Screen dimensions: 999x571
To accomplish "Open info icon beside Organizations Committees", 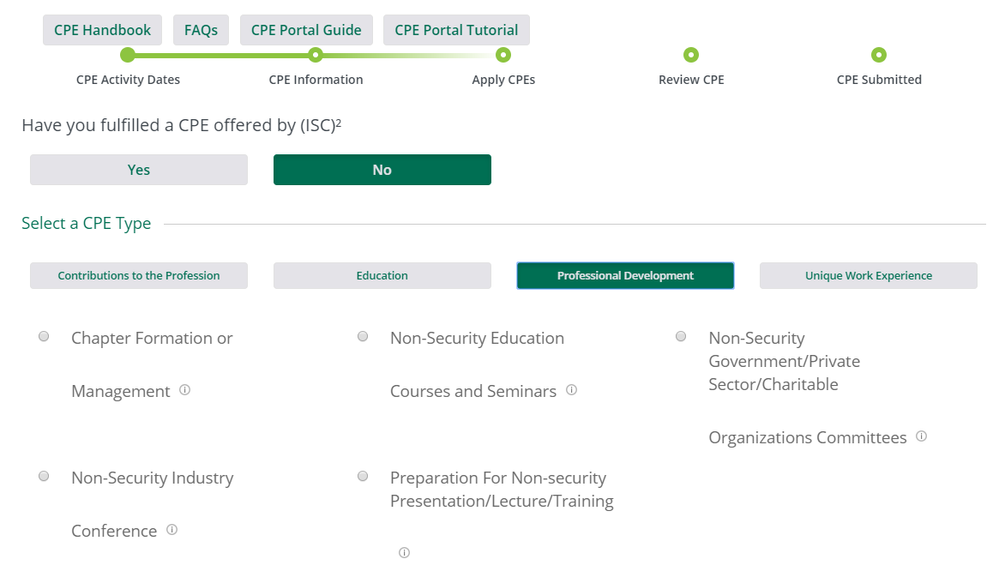I will (921, 436).
